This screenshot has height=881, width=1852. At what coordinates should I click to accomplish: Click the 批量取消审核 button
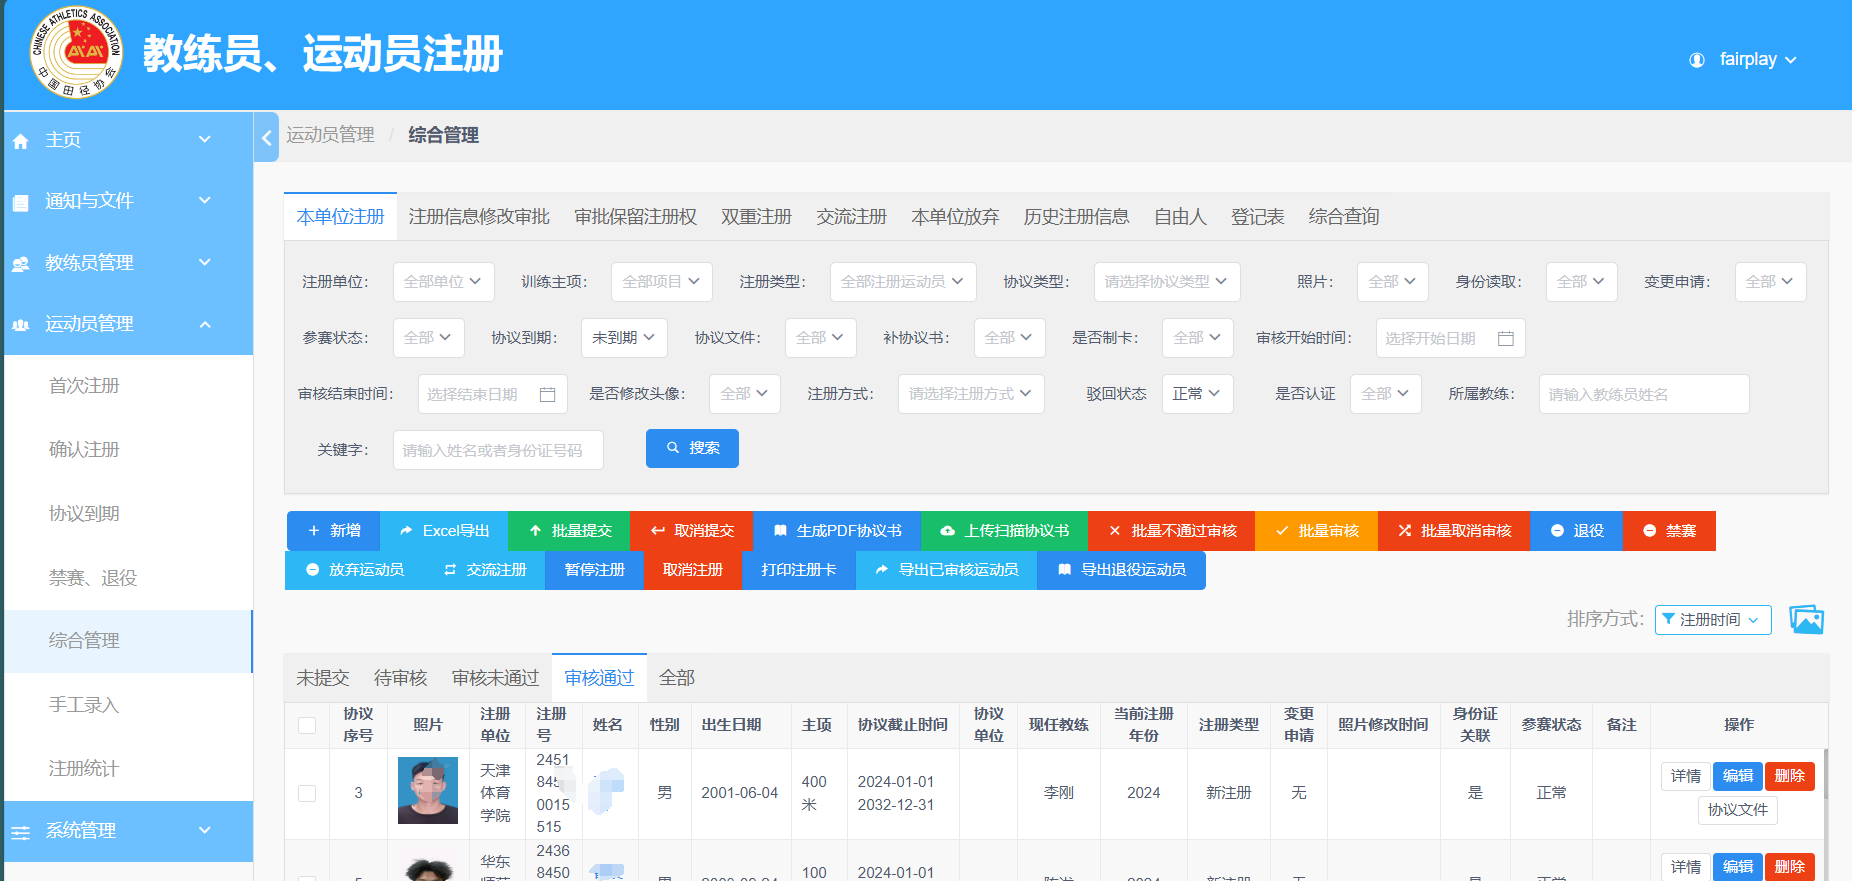click(1454, 531)
